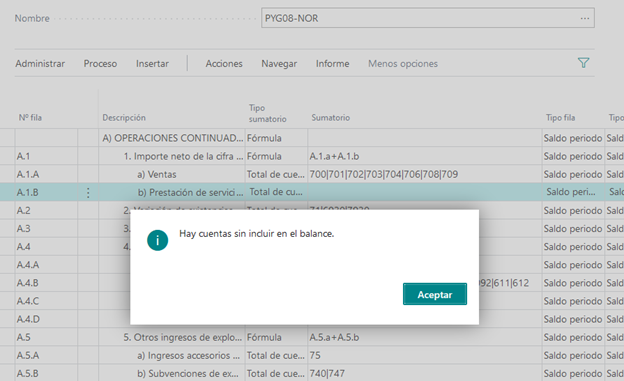Open the Navegar menu
This screenshot has height=381, width=624.
click(279, 64)
